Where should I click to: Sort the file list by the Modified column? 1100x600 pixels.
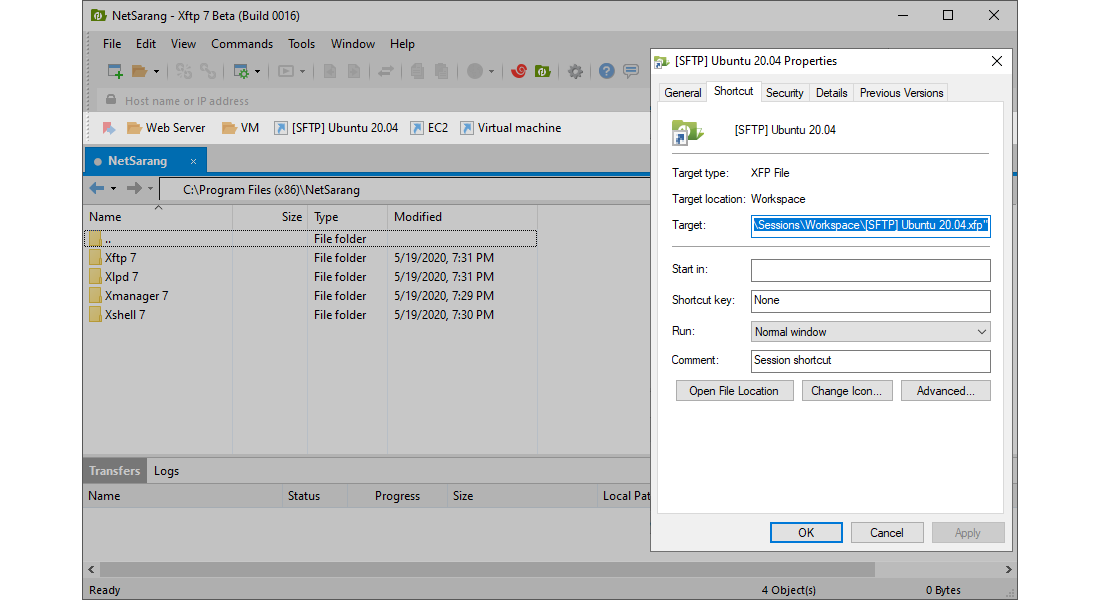(x=462, y=217)
